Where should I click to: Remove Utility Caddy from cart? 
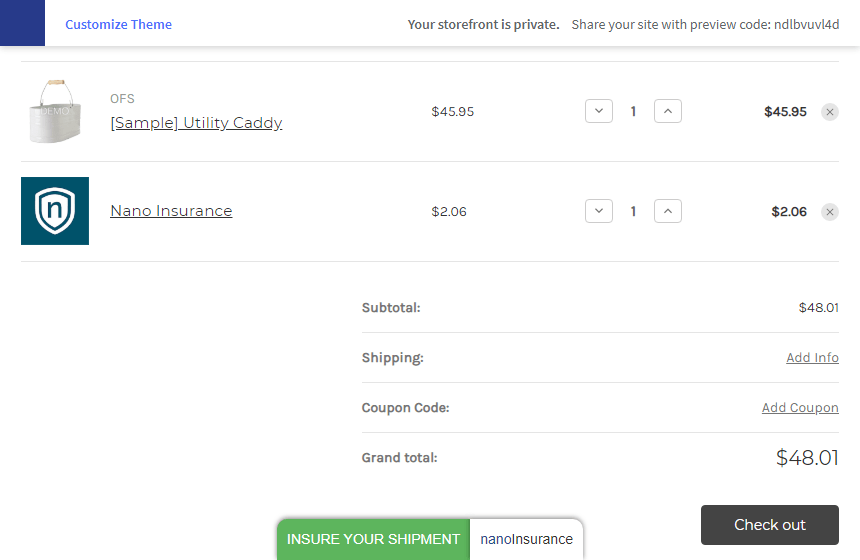click(830, 112)
